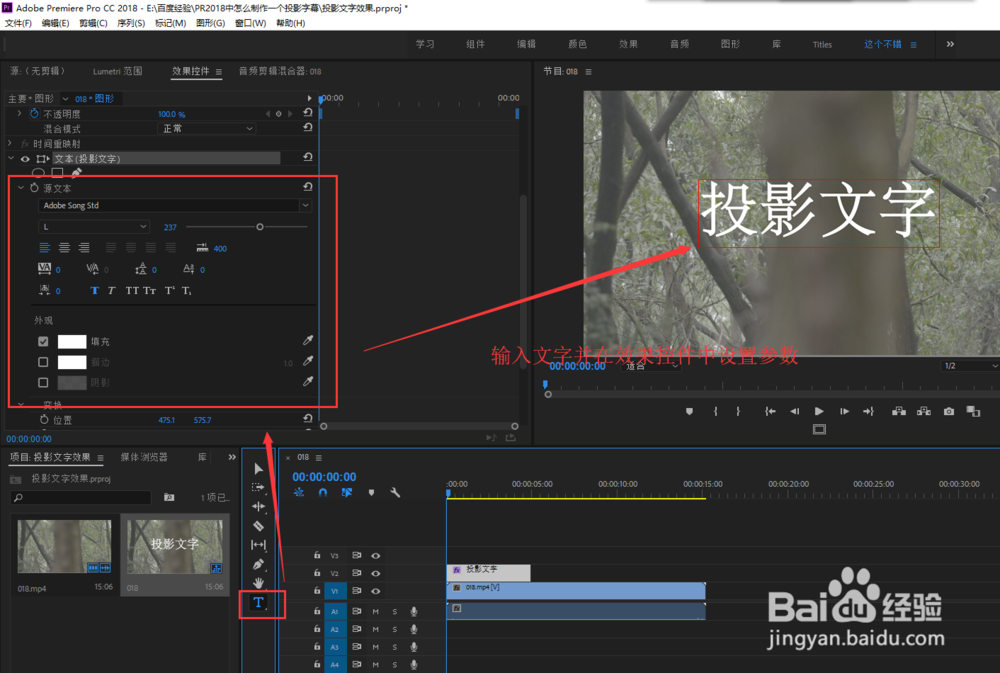Enable the 描边 stroke checkbox

point(43,362)
